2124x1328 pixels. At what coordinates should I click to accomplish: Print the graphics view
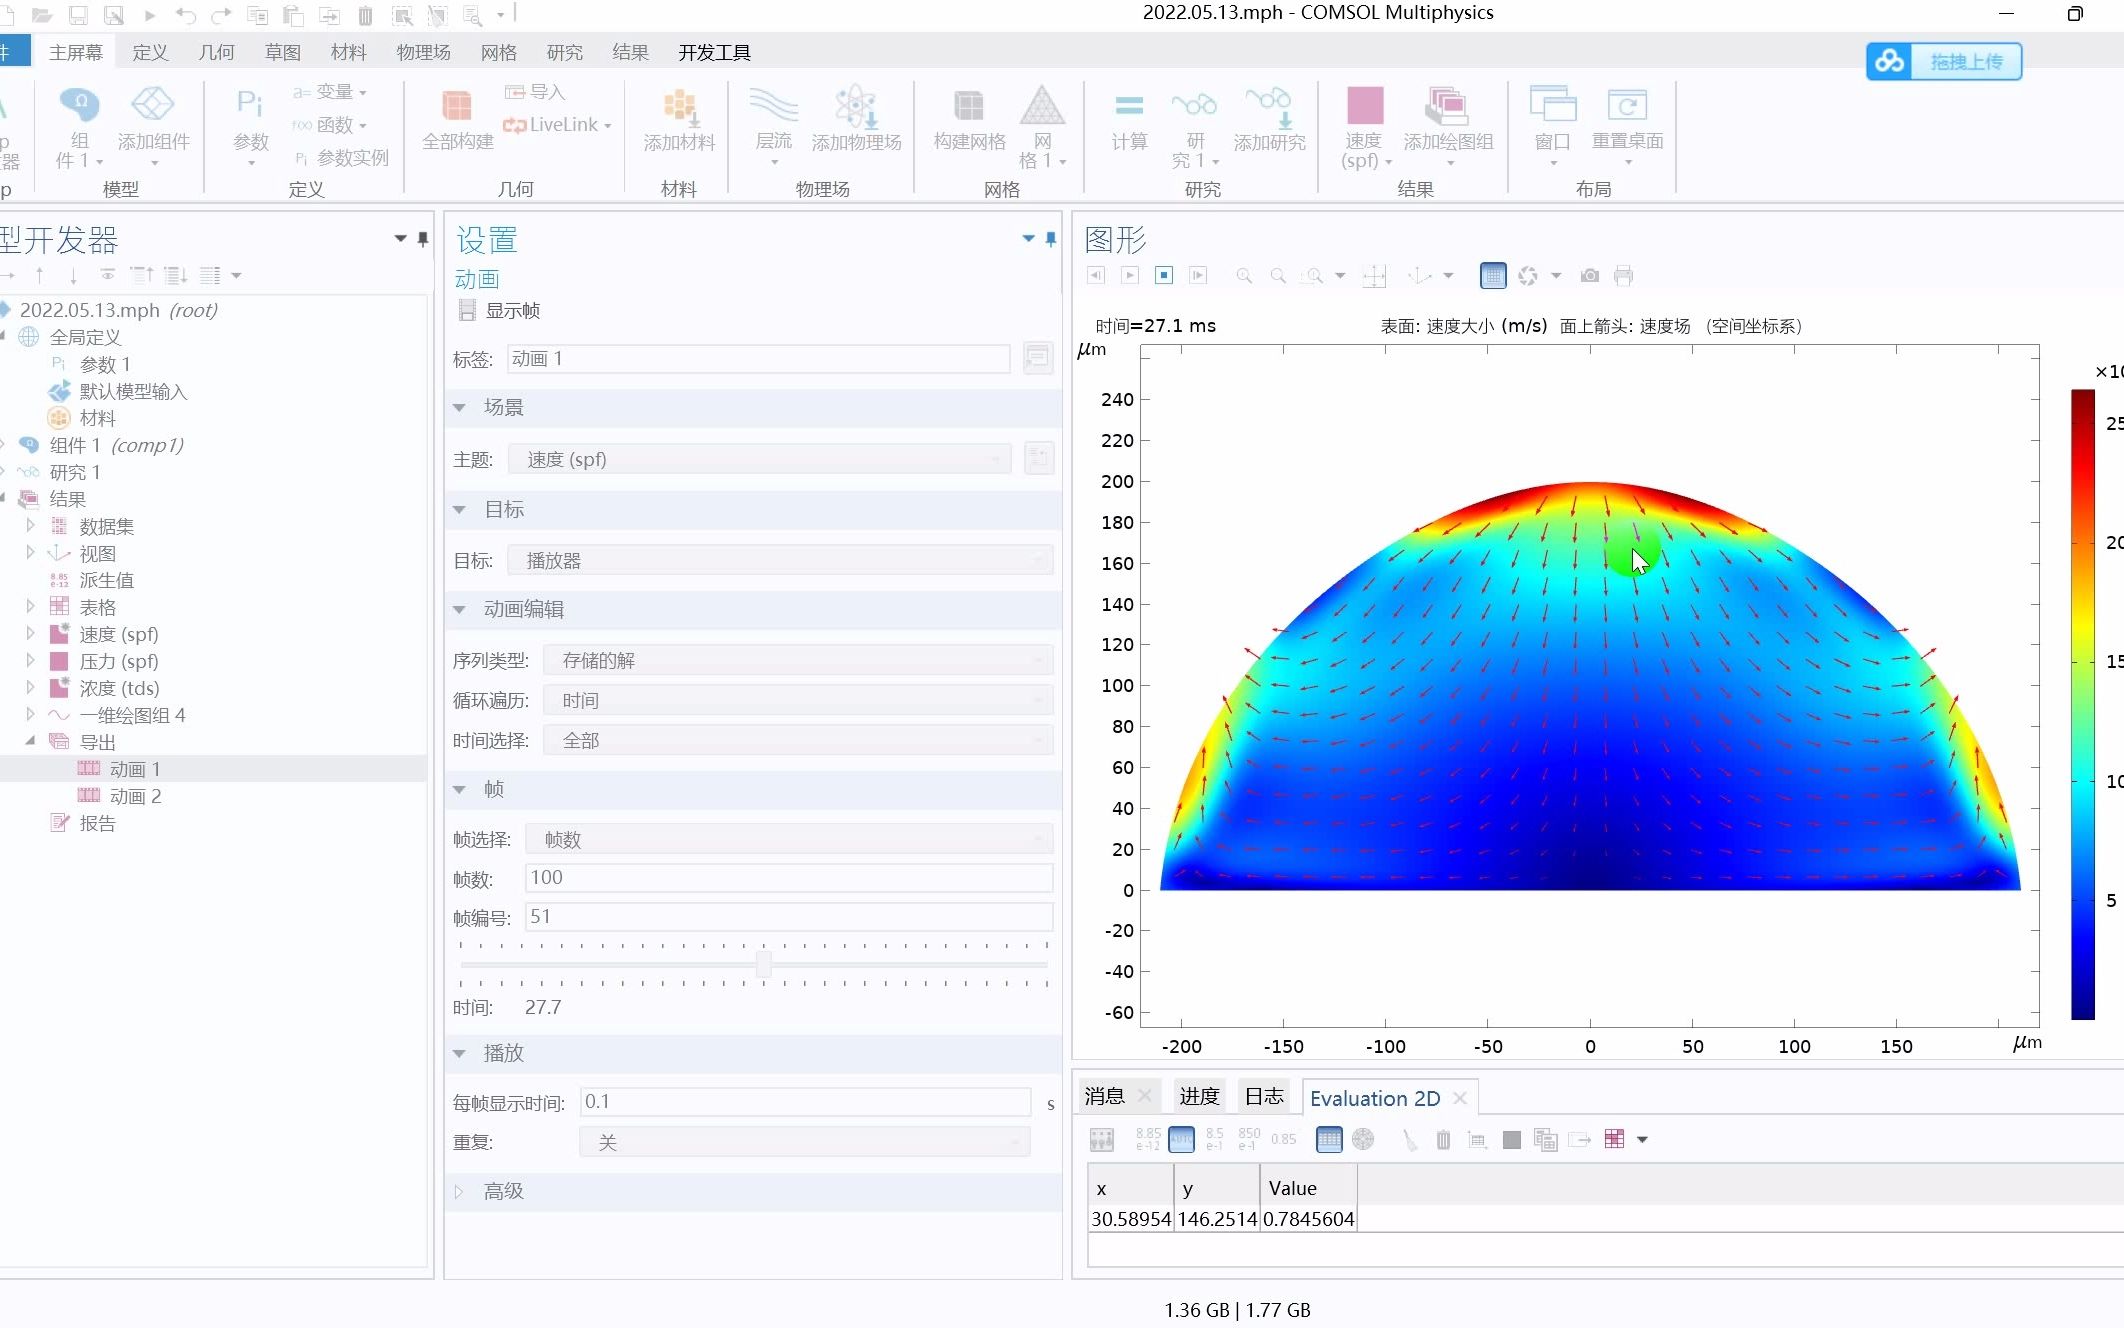pyautogui.click(x=1622, y=276)
